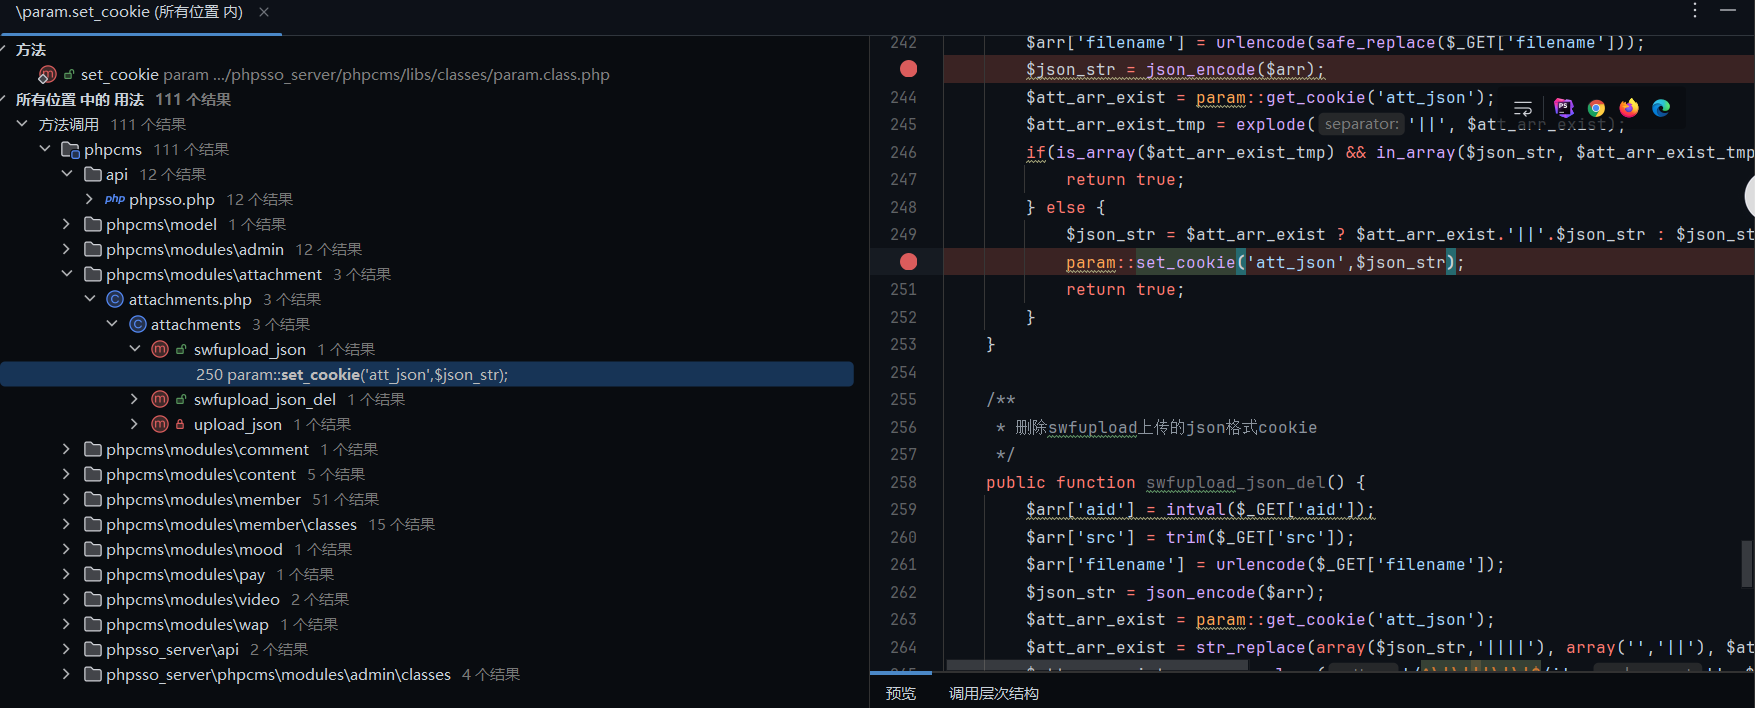This screenshot has height=708, width=1755.
Task: Expand the phpcms\modules\member folder
Action: coord(66,499)
